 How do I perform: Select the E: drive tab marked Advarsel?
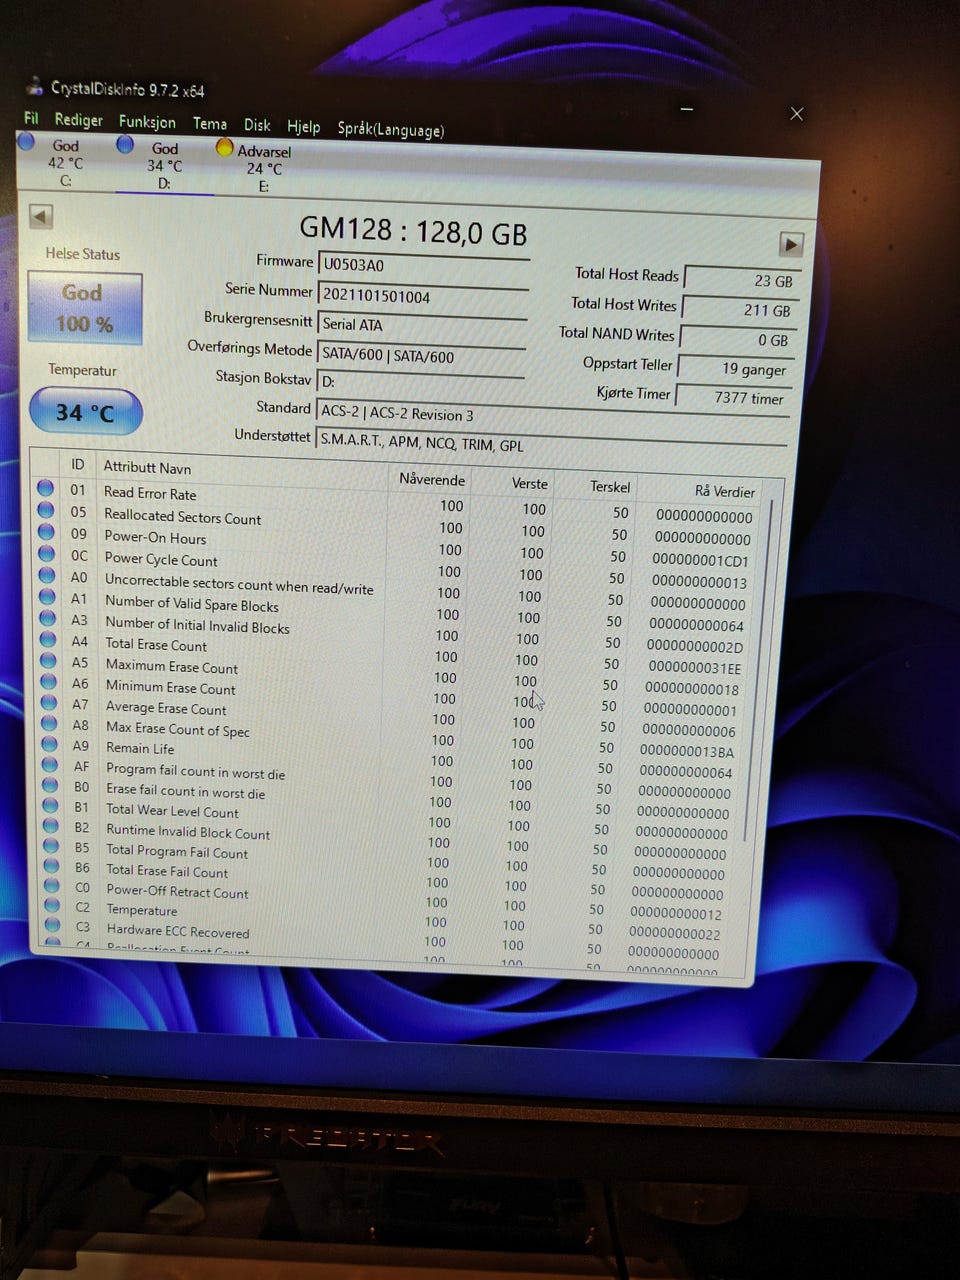pyautogui.click(x=263, y=168)
